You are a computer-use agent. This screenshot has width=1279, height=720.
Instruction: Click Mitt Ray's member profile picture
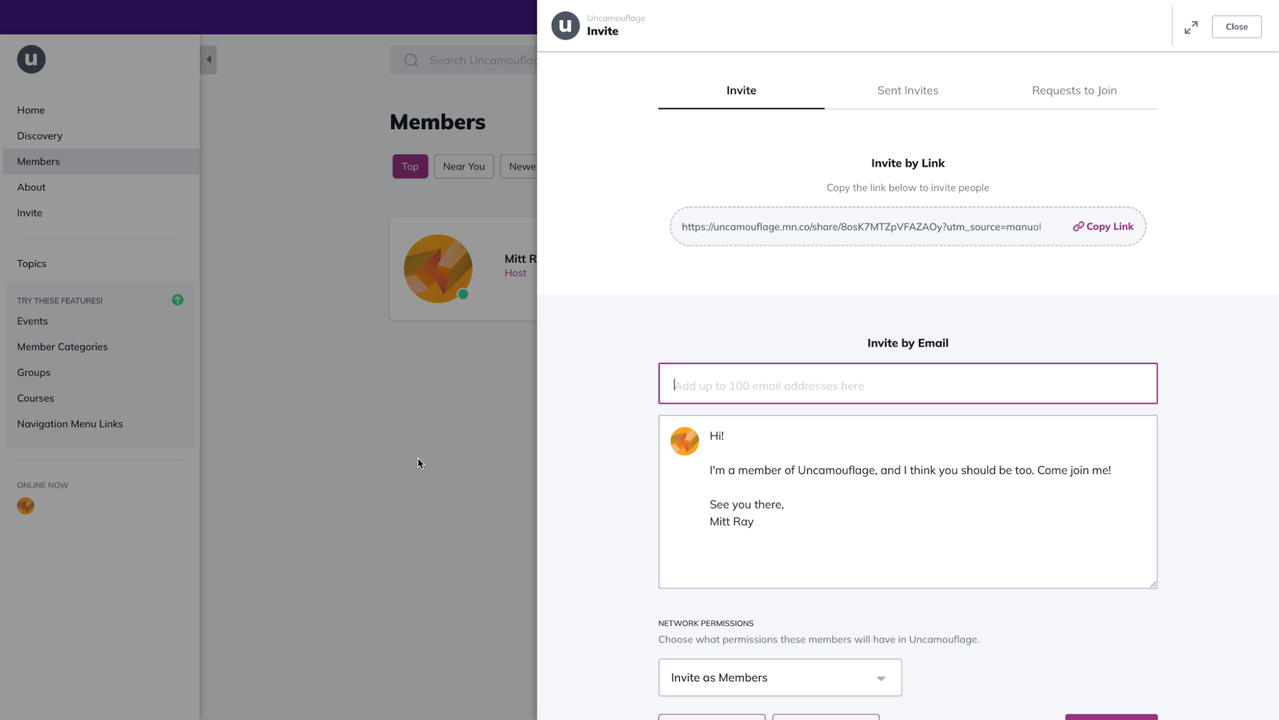click(x=438, y=268)
